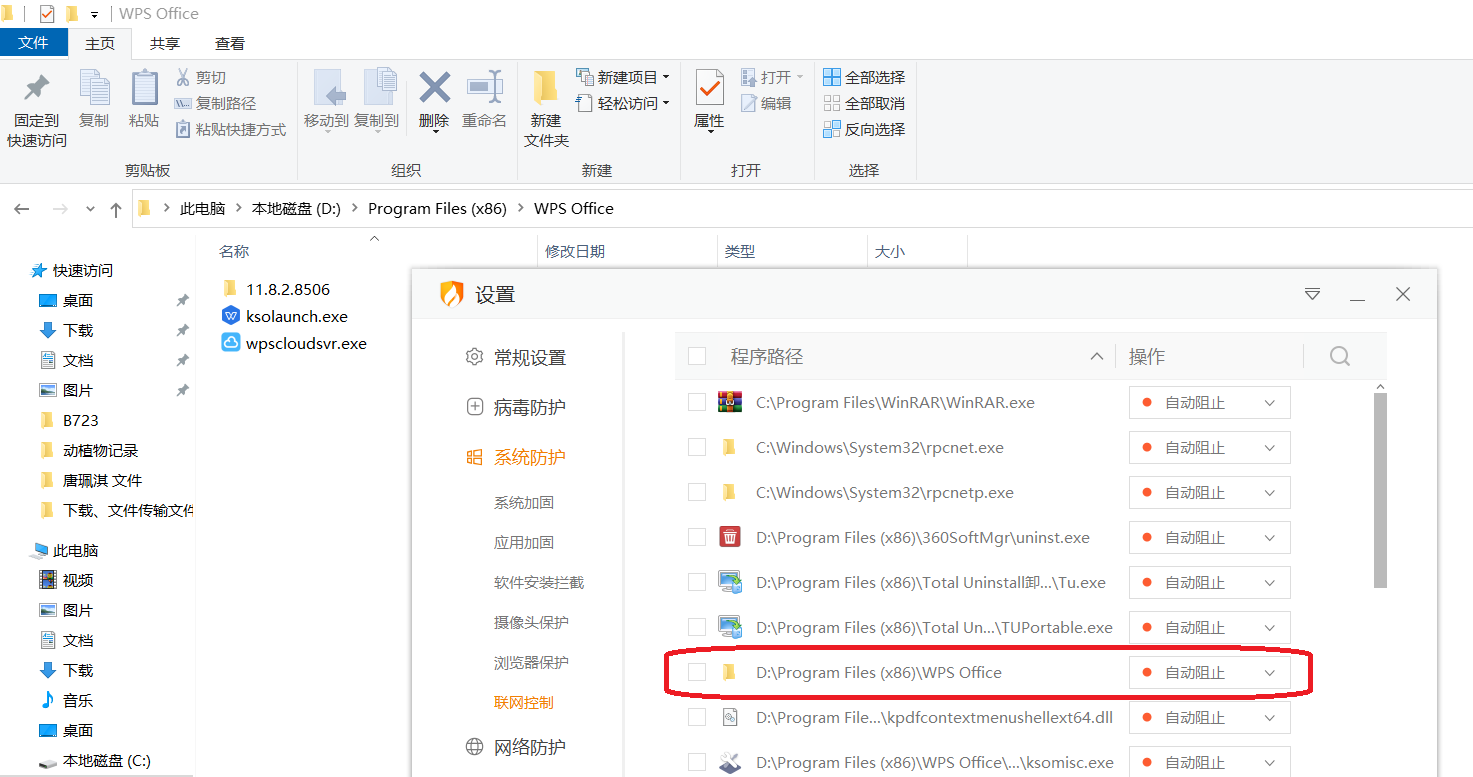Viewport: 1473px width, 777px height.
Task: Open Local Disk (C:) in sidebar
Action: point(106,760)
